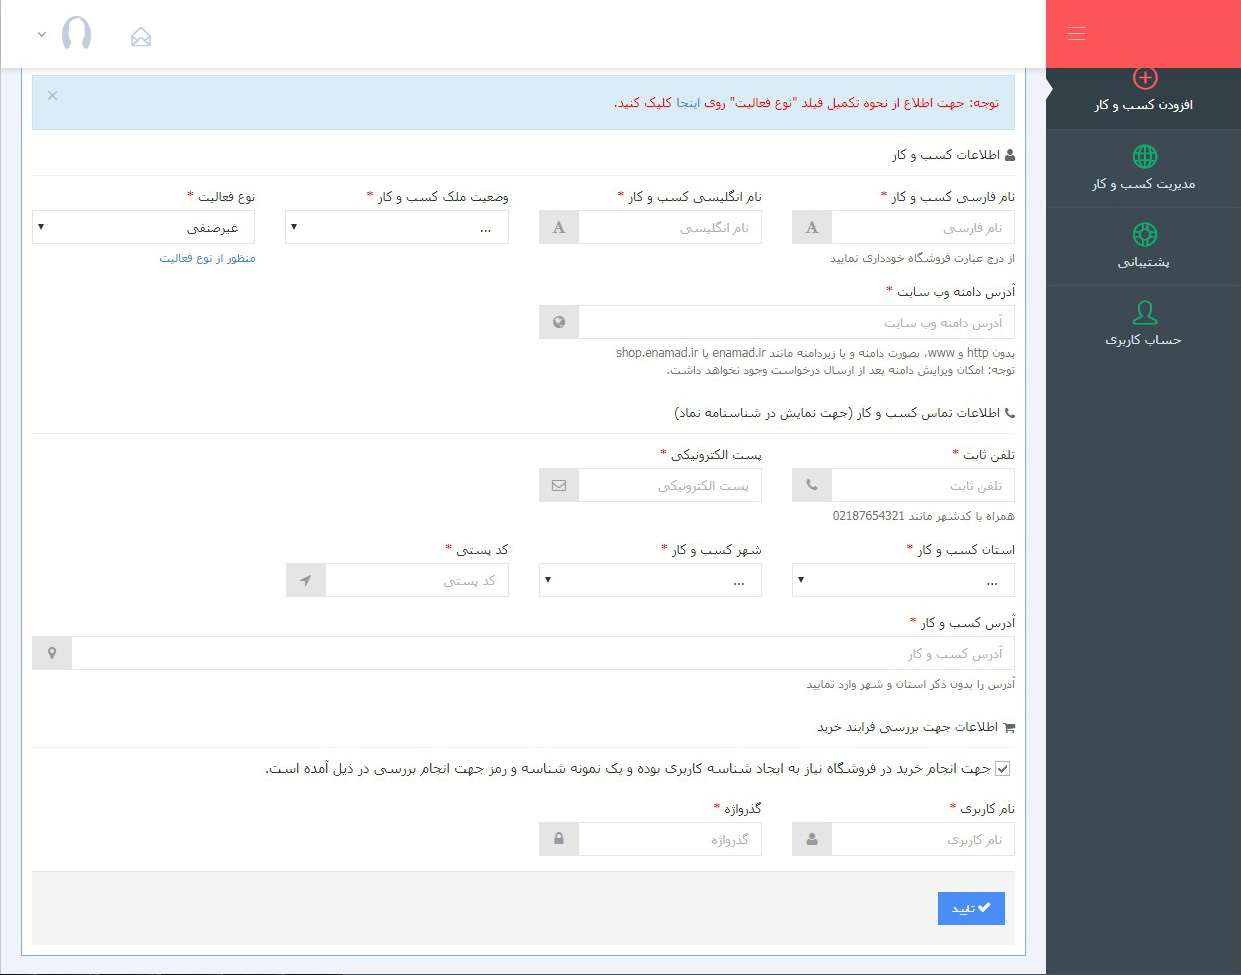Image resolution: width=1241 pixels, height=975 pixels.
Task: Focus the گذرواژه input field
Action: point(670,839)
